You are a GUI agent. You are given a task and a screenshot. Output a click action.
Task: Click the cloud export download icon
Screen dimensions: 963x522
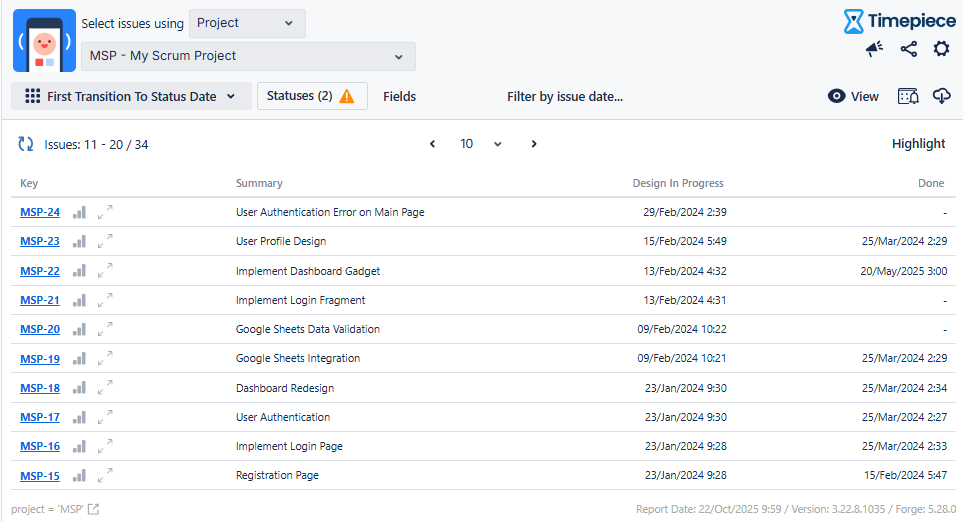pos(942,96)
